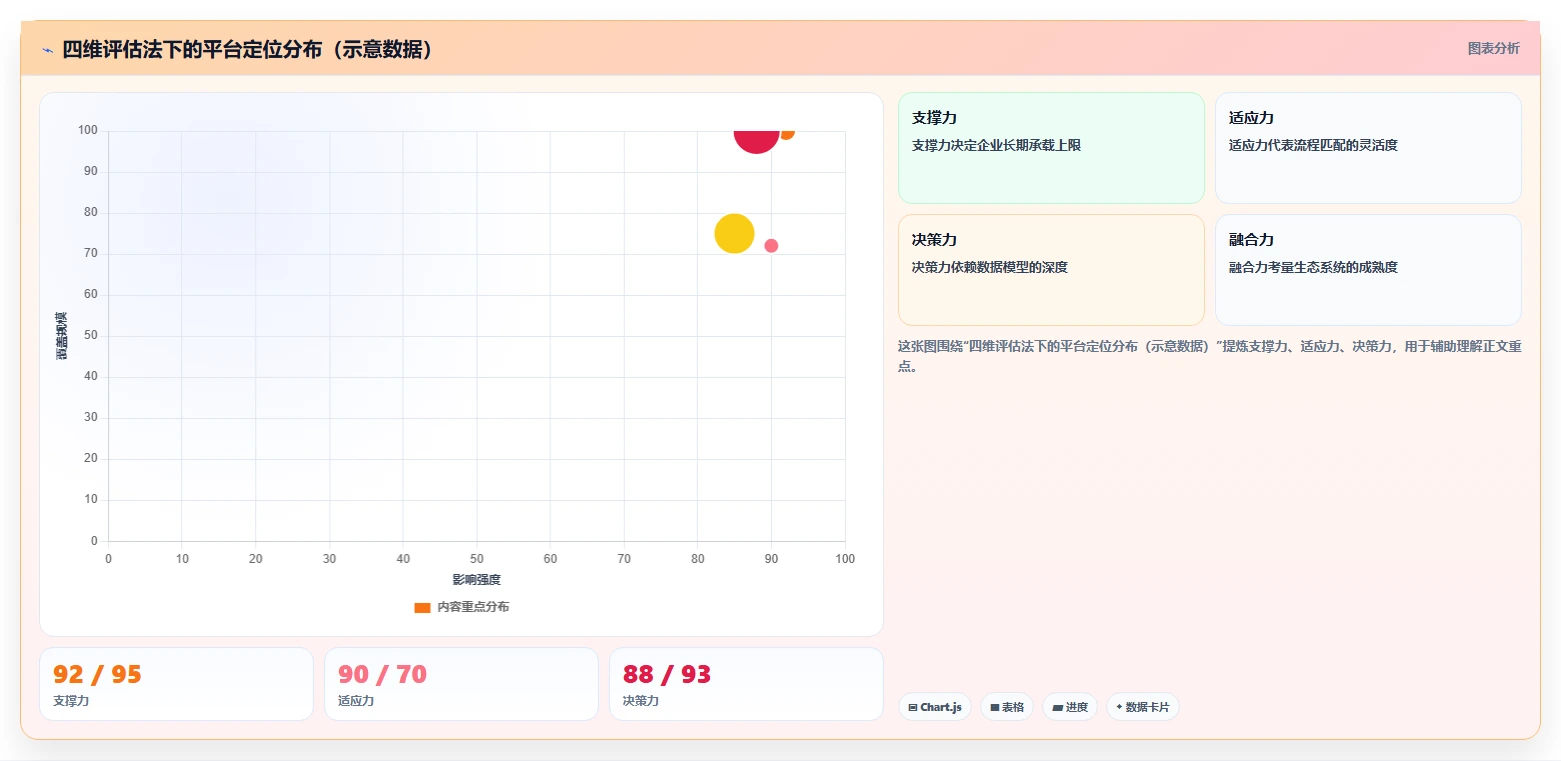Click the x-axis tick label 50
Viewport: 1561px width, 761px height.
477,559
